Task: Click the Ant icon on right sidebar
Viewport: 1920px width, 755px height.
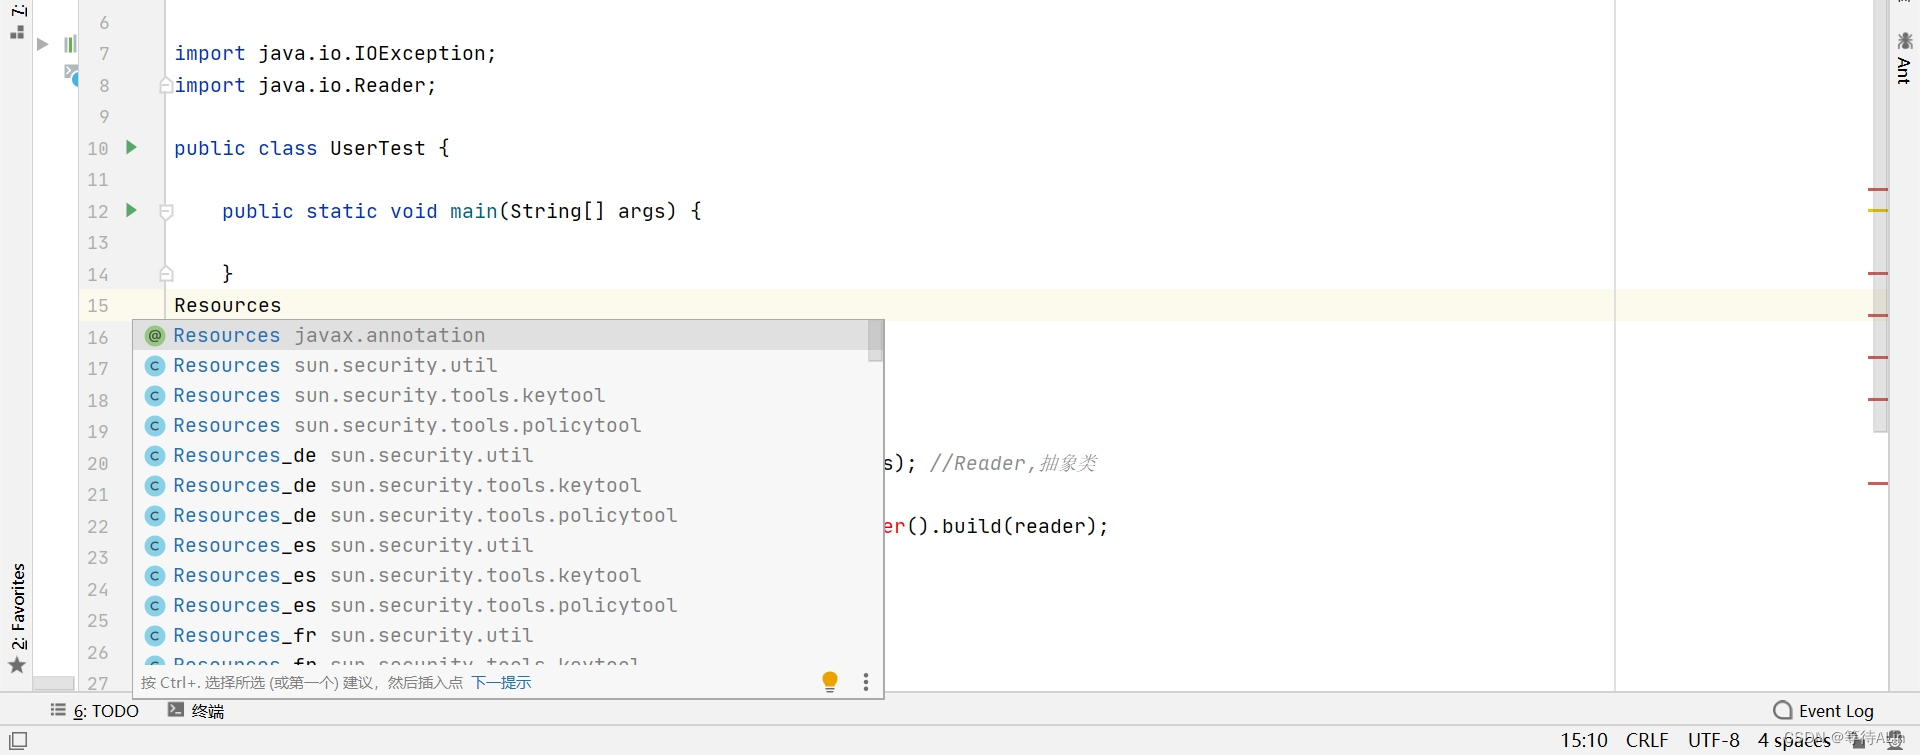Action: pyautogui.click(x=1905, y=41)
